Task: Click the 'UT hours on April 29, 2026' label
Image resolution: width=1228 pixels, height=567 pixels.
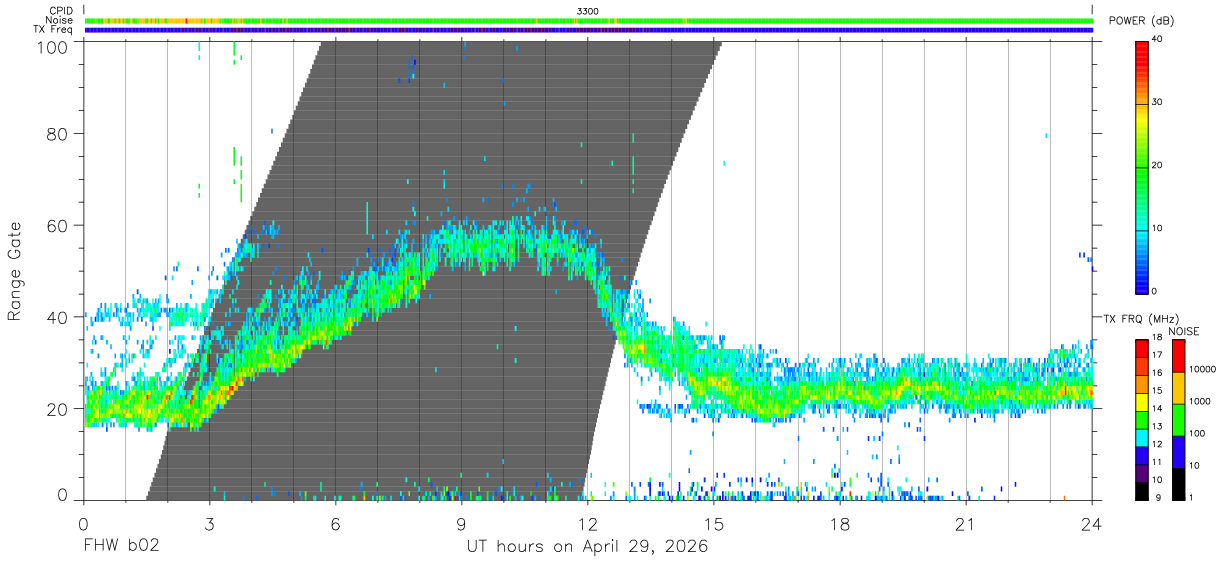Action: pyautogui.click(x=587, y=547)
